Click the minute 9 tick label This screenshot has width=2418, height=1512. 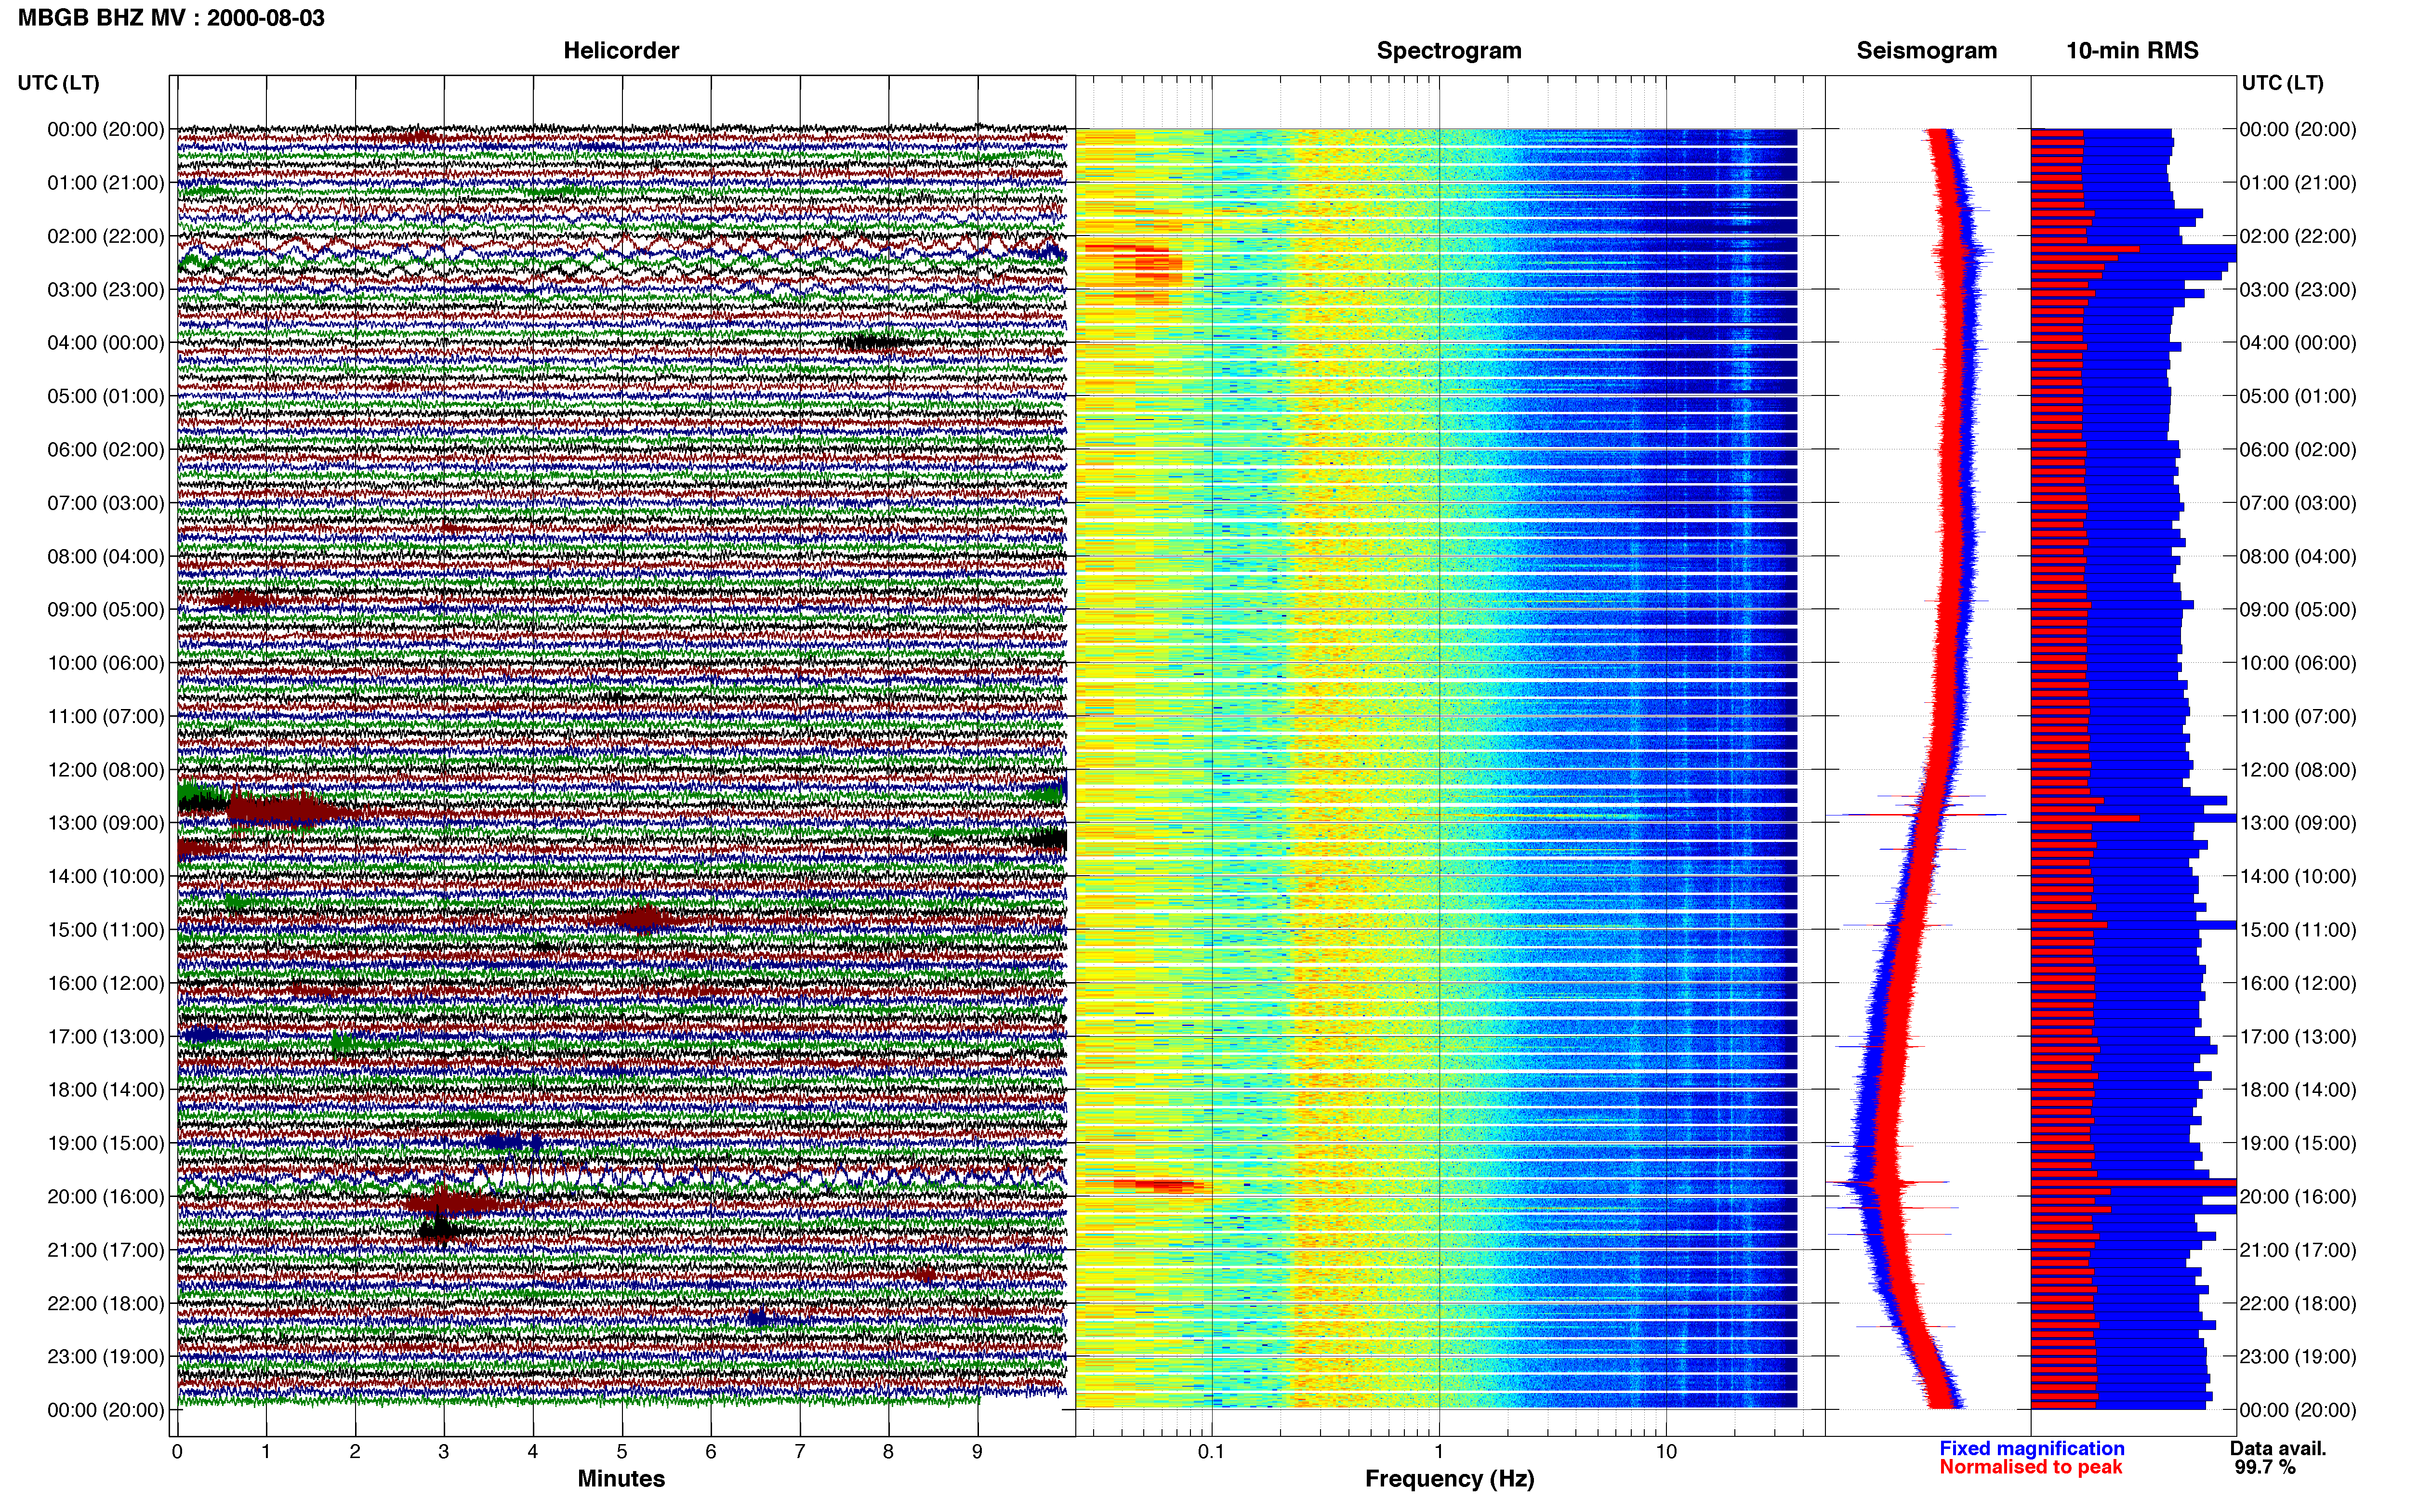click(977, 1452)
